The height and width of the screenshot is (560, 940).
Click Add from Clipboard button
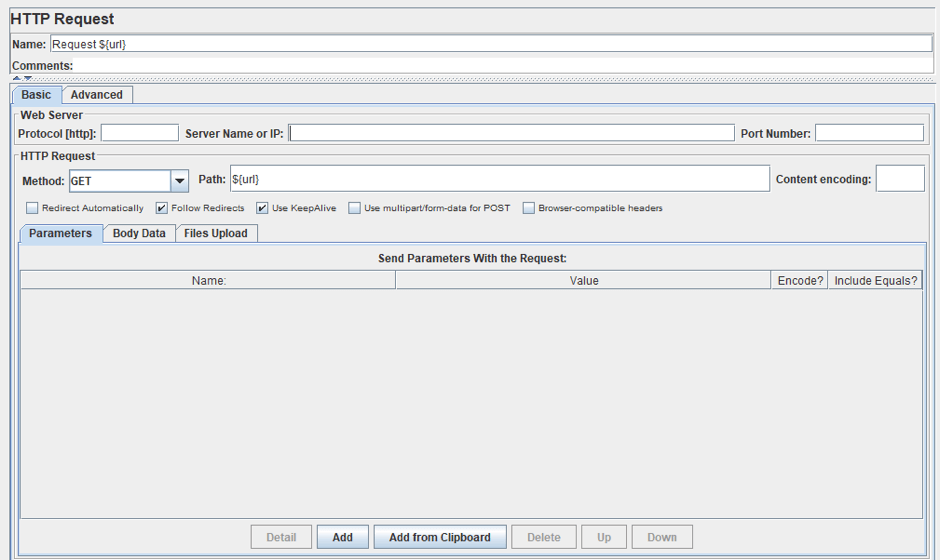[439, 537]
